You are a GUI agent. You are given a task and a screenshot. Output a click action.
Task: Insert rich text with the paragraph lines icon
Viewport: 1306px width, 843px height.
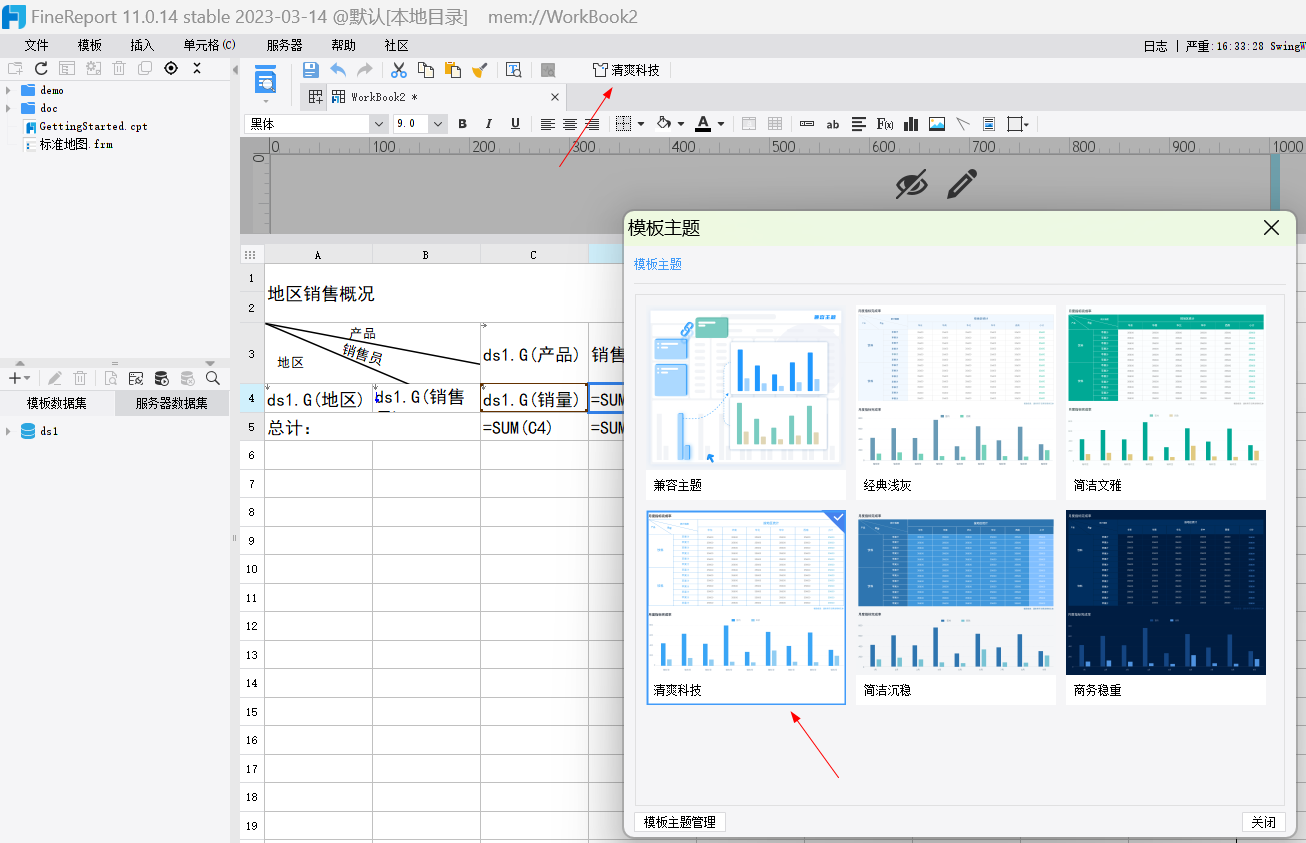pyautogui.click(x=859, y=124)
